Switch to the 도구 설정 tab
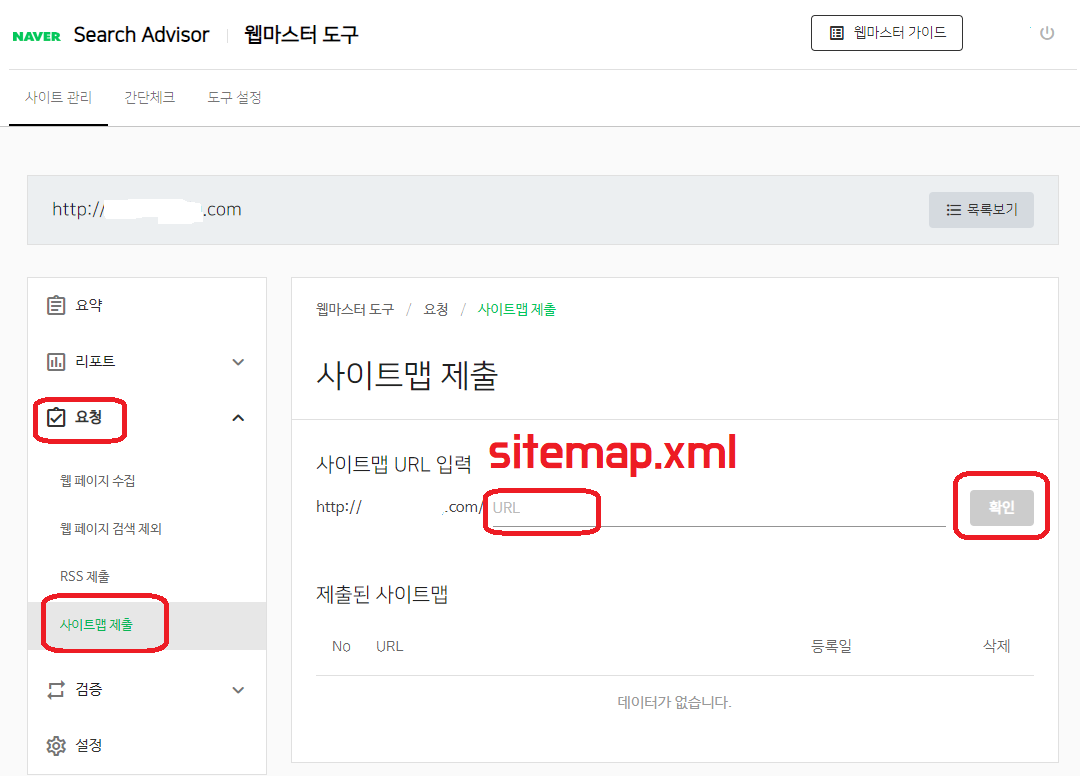The image size is (1080, 776). tap(234, 97)
